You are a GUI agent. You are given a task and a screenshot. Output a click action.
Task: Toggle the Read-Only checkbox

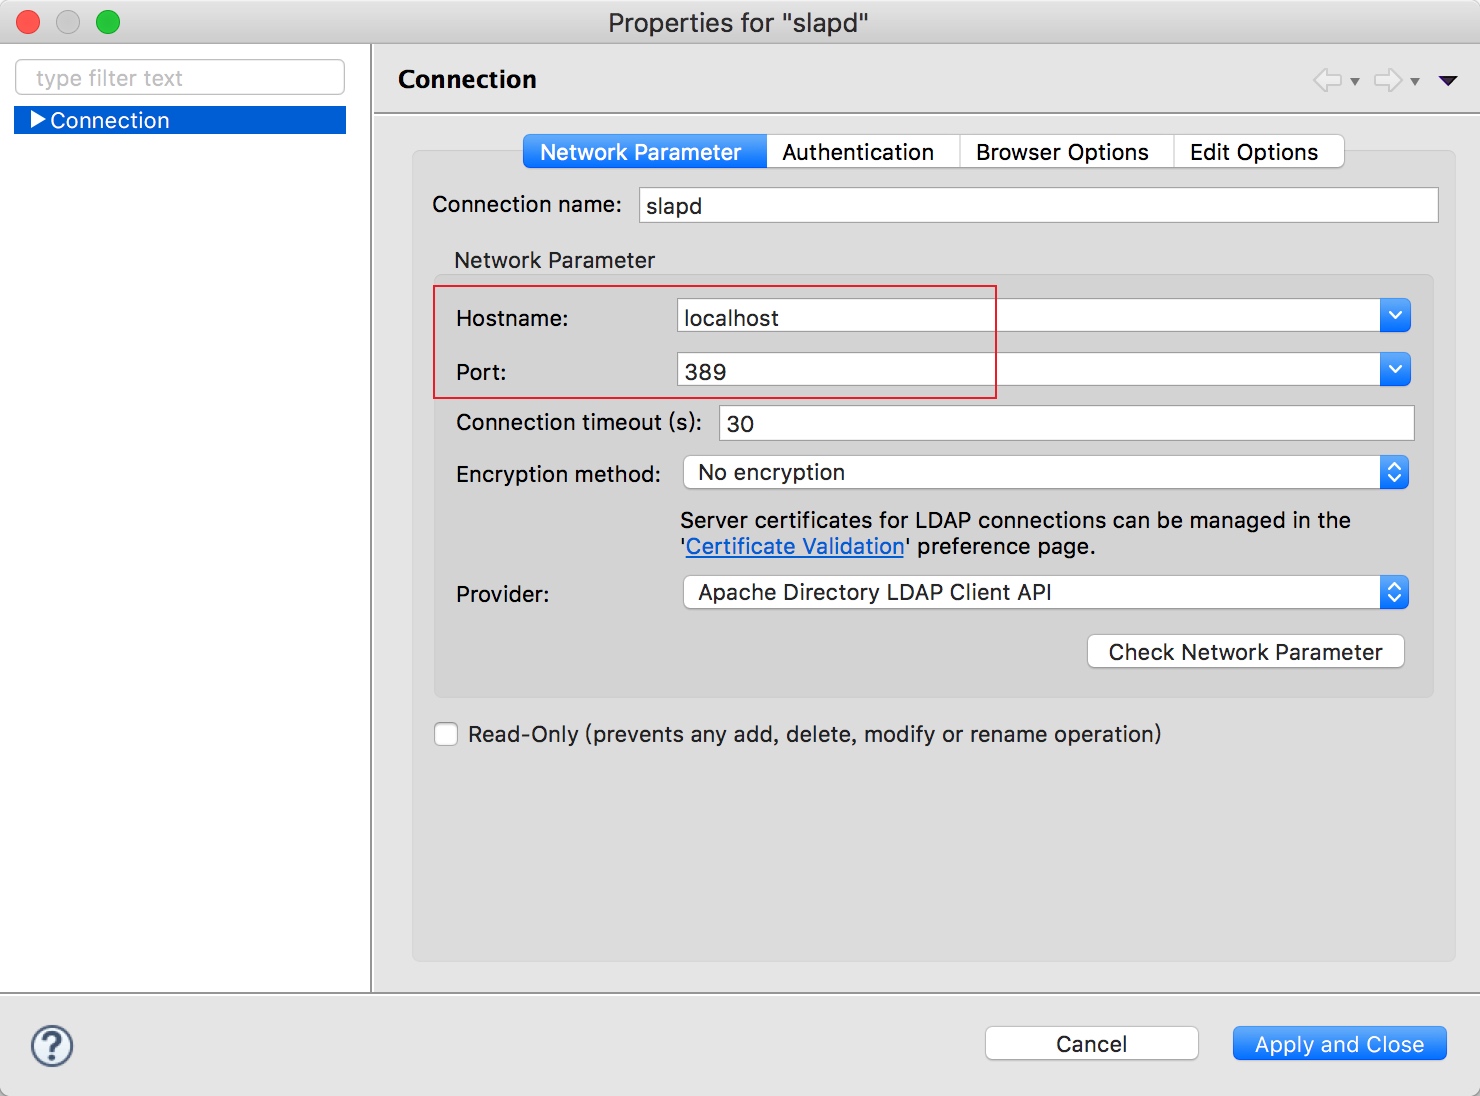446,734
